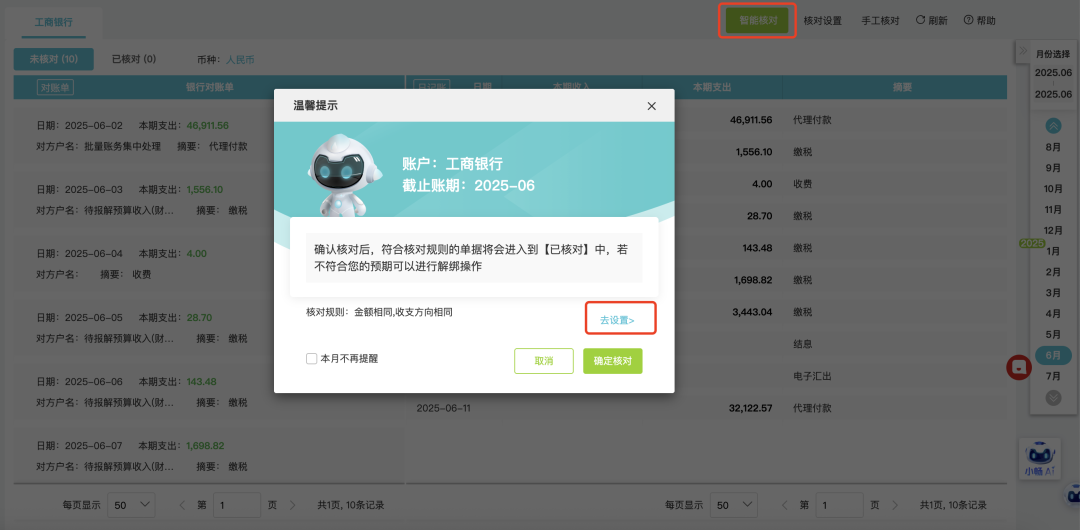Go to next page in left pager
The image size is (1080, 530).
(292, 505)
